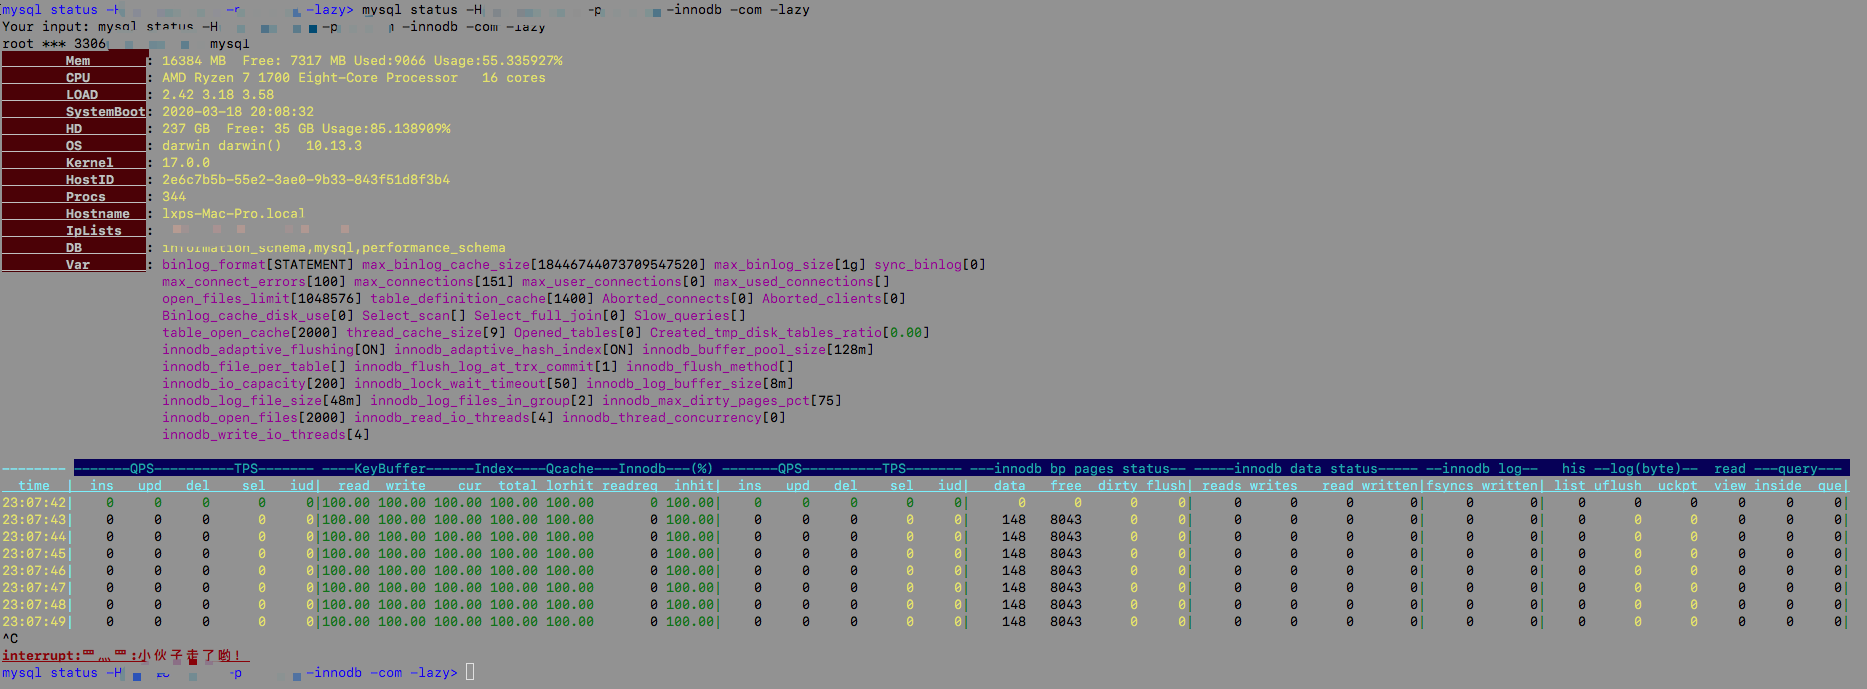
Task: Click 'thread_cache_size[9]' variable
Action: click(x=426, y=333)
